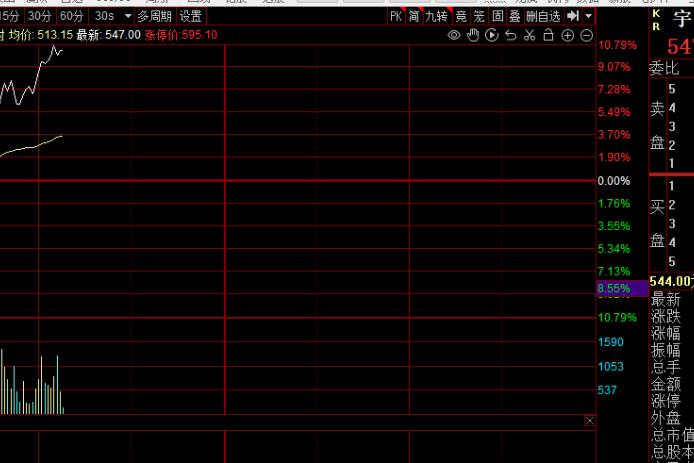Click the 买盘 buy orders label
694x463 pixels.
[x=657, y=224]
